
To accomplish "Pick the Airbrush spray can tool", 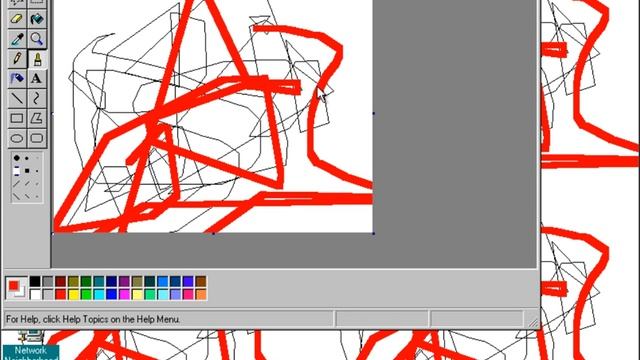I will (17, 78).
